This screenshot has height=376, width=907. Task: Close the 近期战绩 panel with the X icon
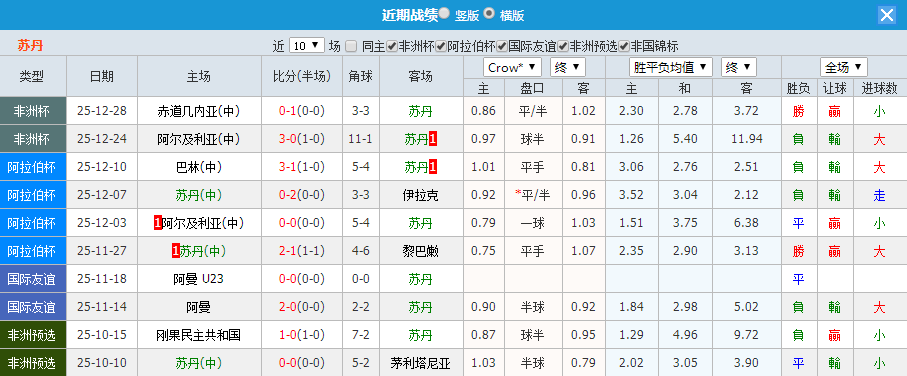point(886,15)
